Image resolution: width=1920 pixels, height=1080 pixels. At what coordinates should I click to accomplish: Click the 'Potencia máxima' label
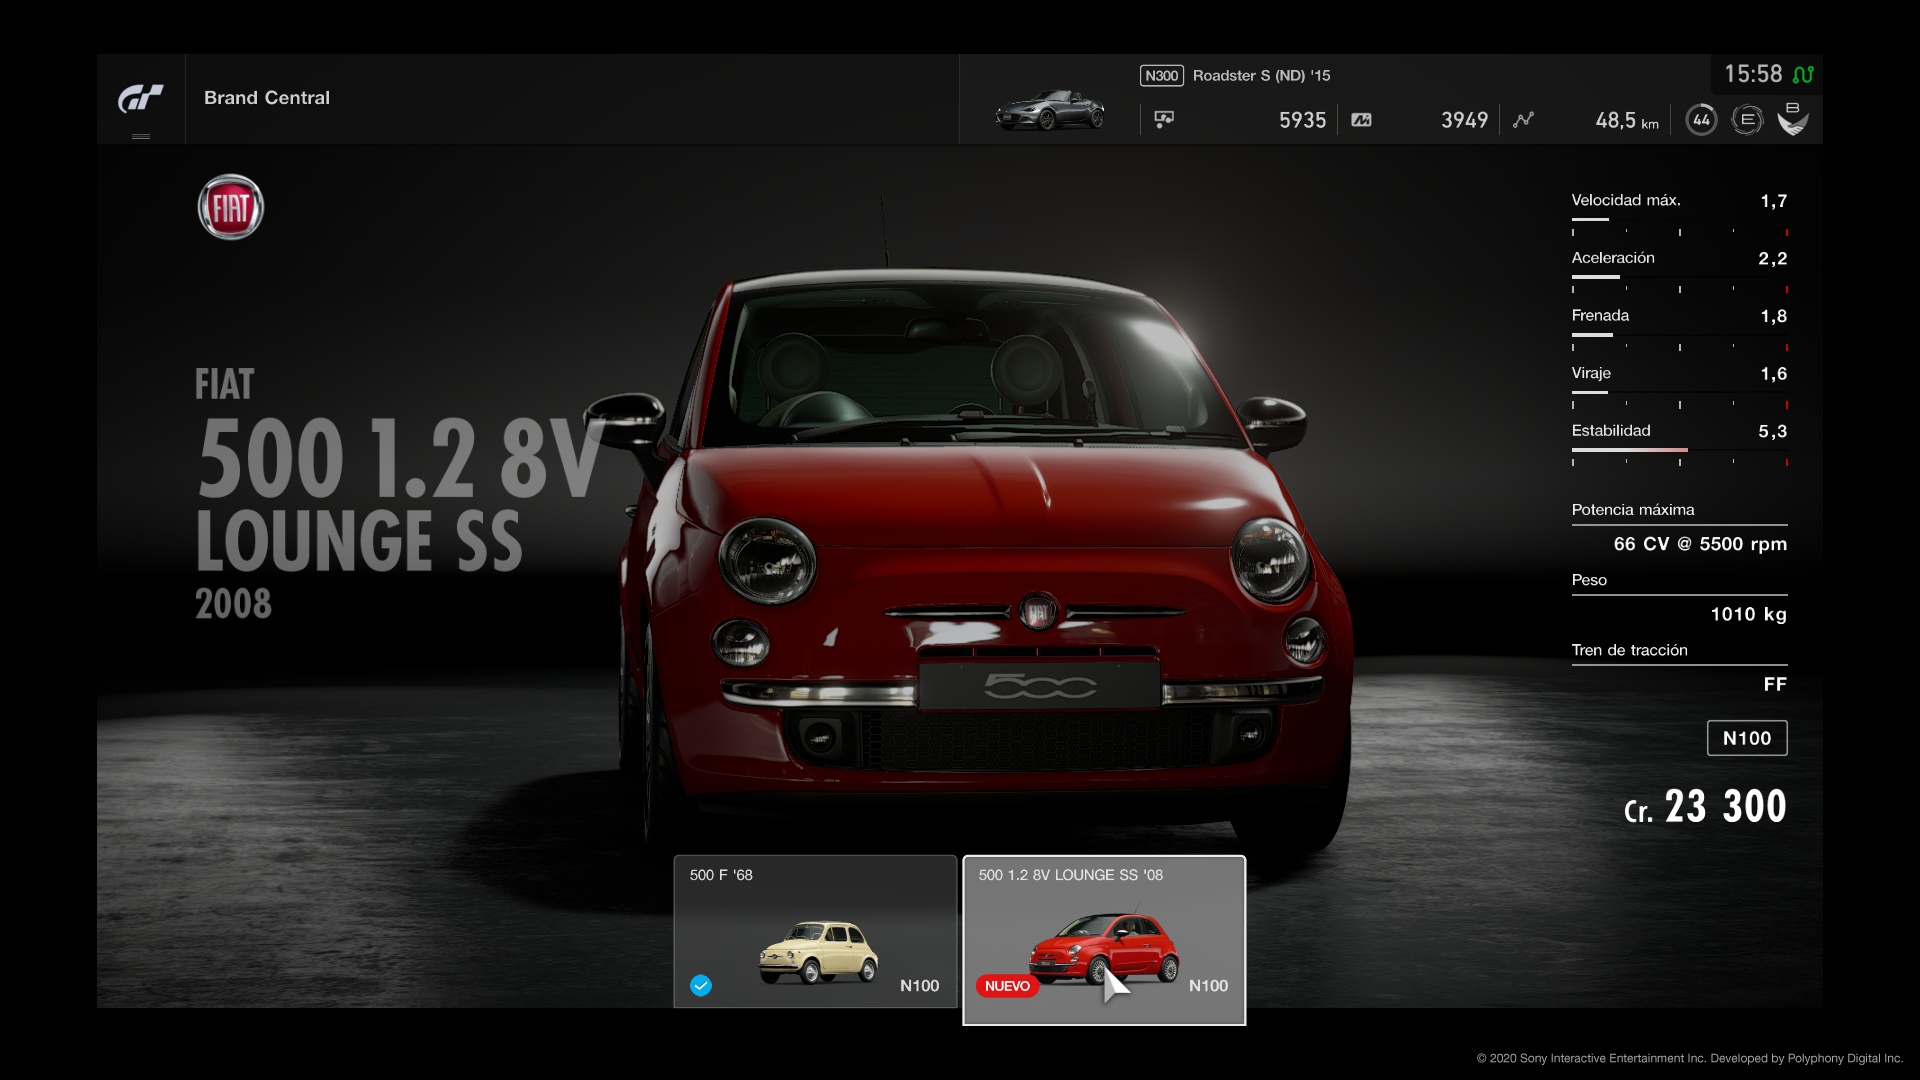1633,510
